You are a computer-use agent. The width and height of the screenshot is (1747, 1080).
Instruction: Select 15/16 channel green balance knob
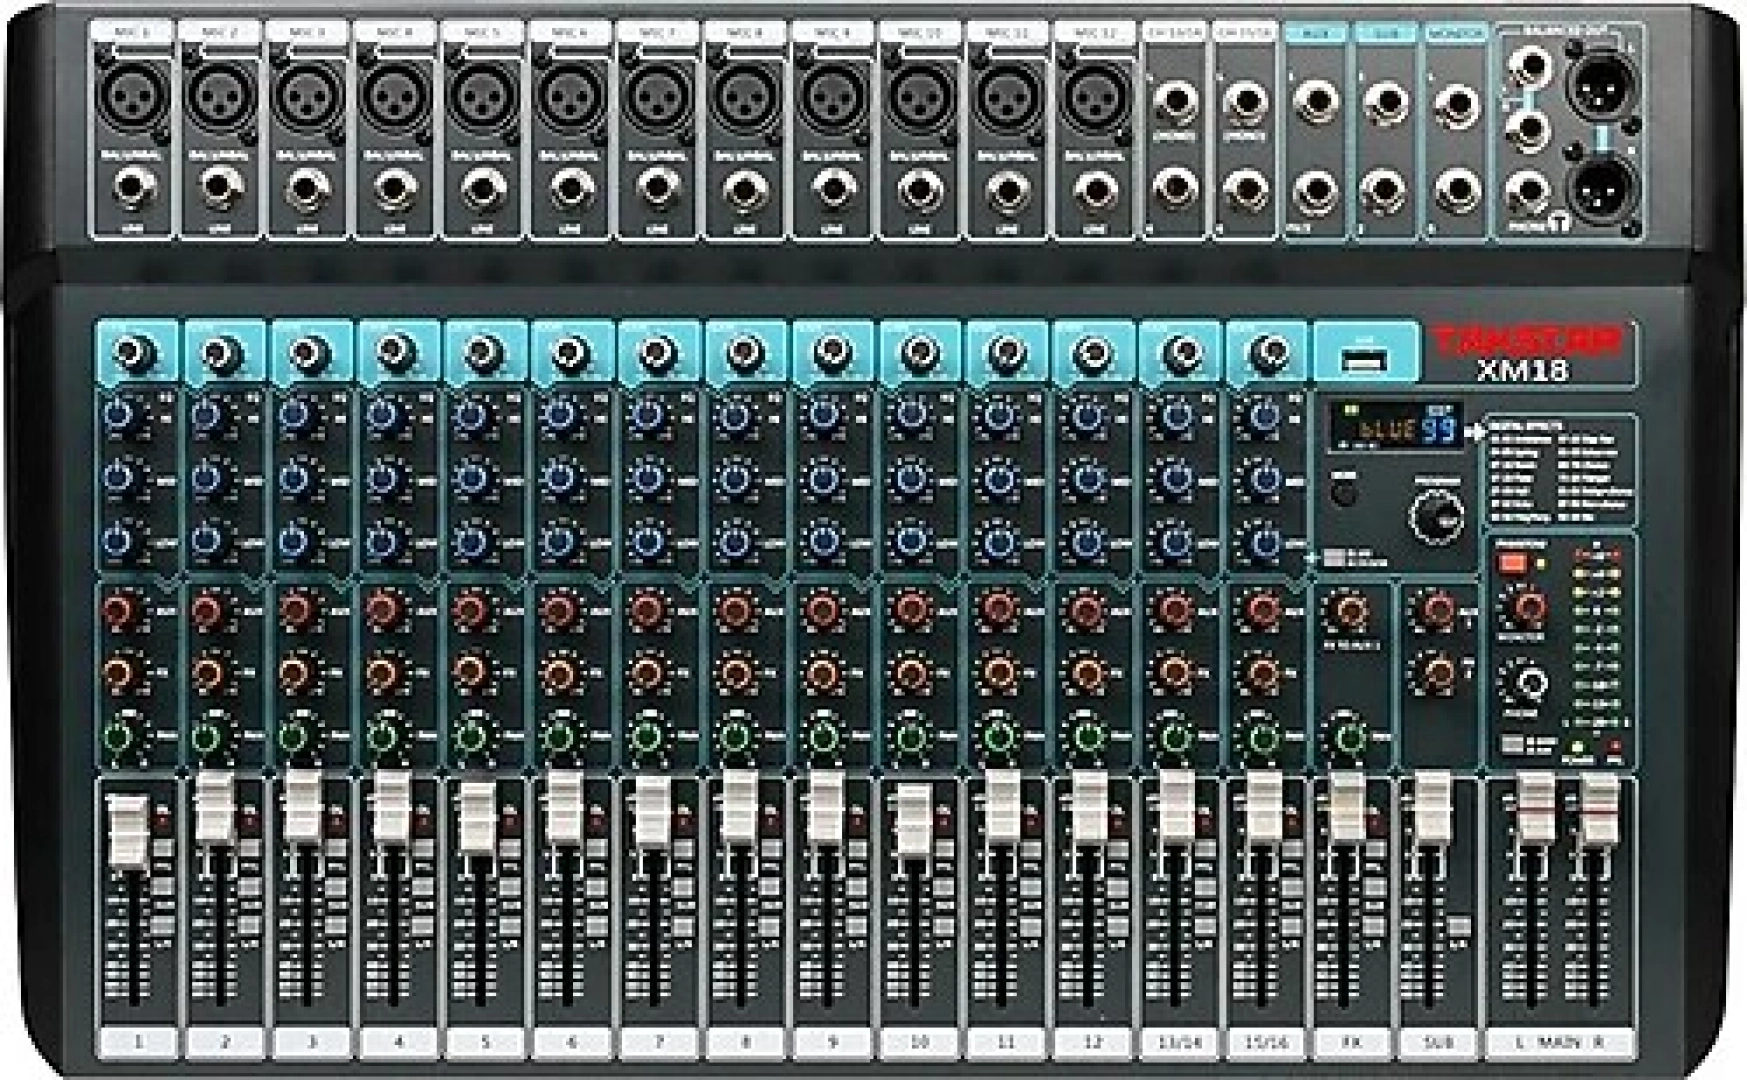coord(1261,737)
